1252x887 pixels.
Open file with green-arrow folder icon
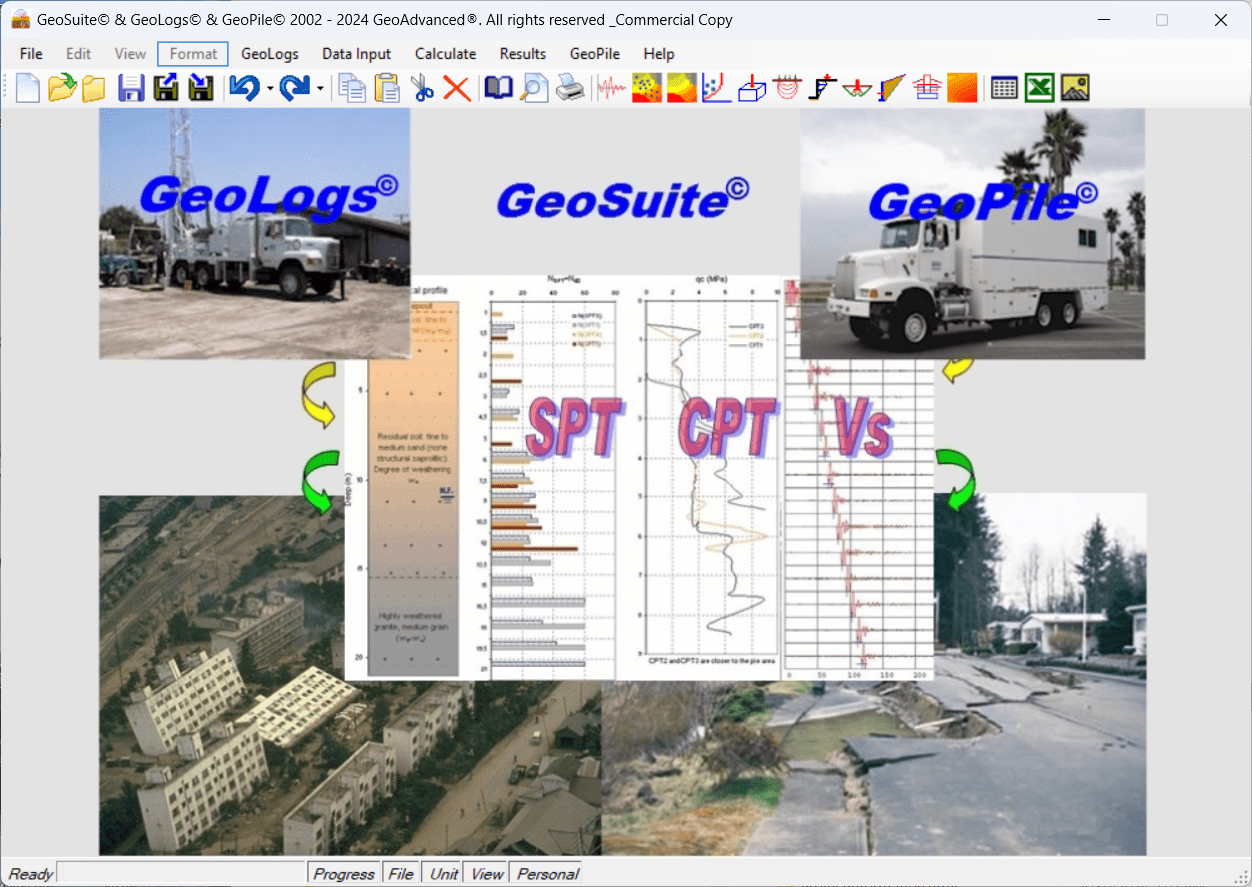(x=62, y=88)
